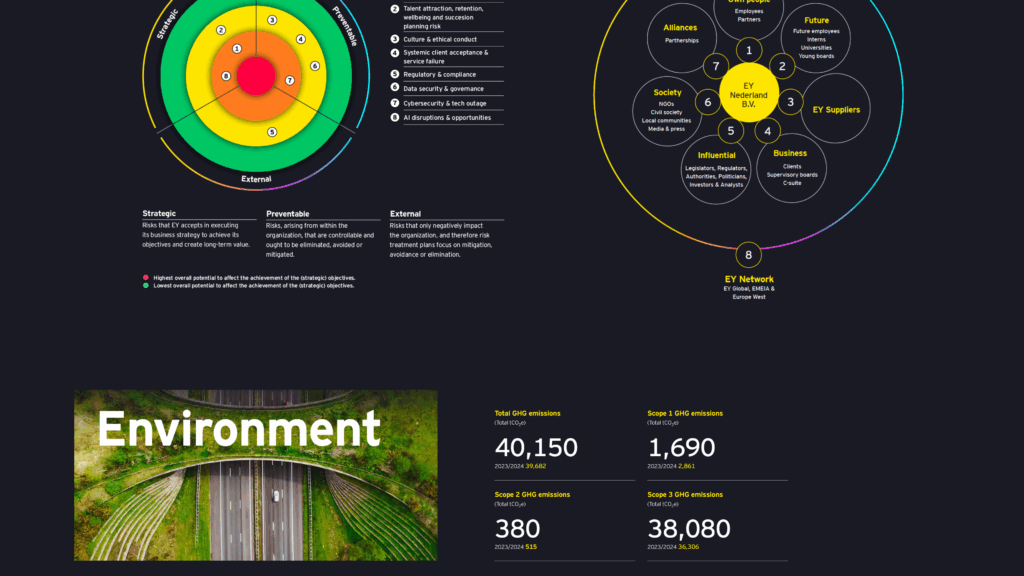Click the Alliances stakeholder bubble
The height and width of the screenshot is (576, 1024).
(682, 38)
